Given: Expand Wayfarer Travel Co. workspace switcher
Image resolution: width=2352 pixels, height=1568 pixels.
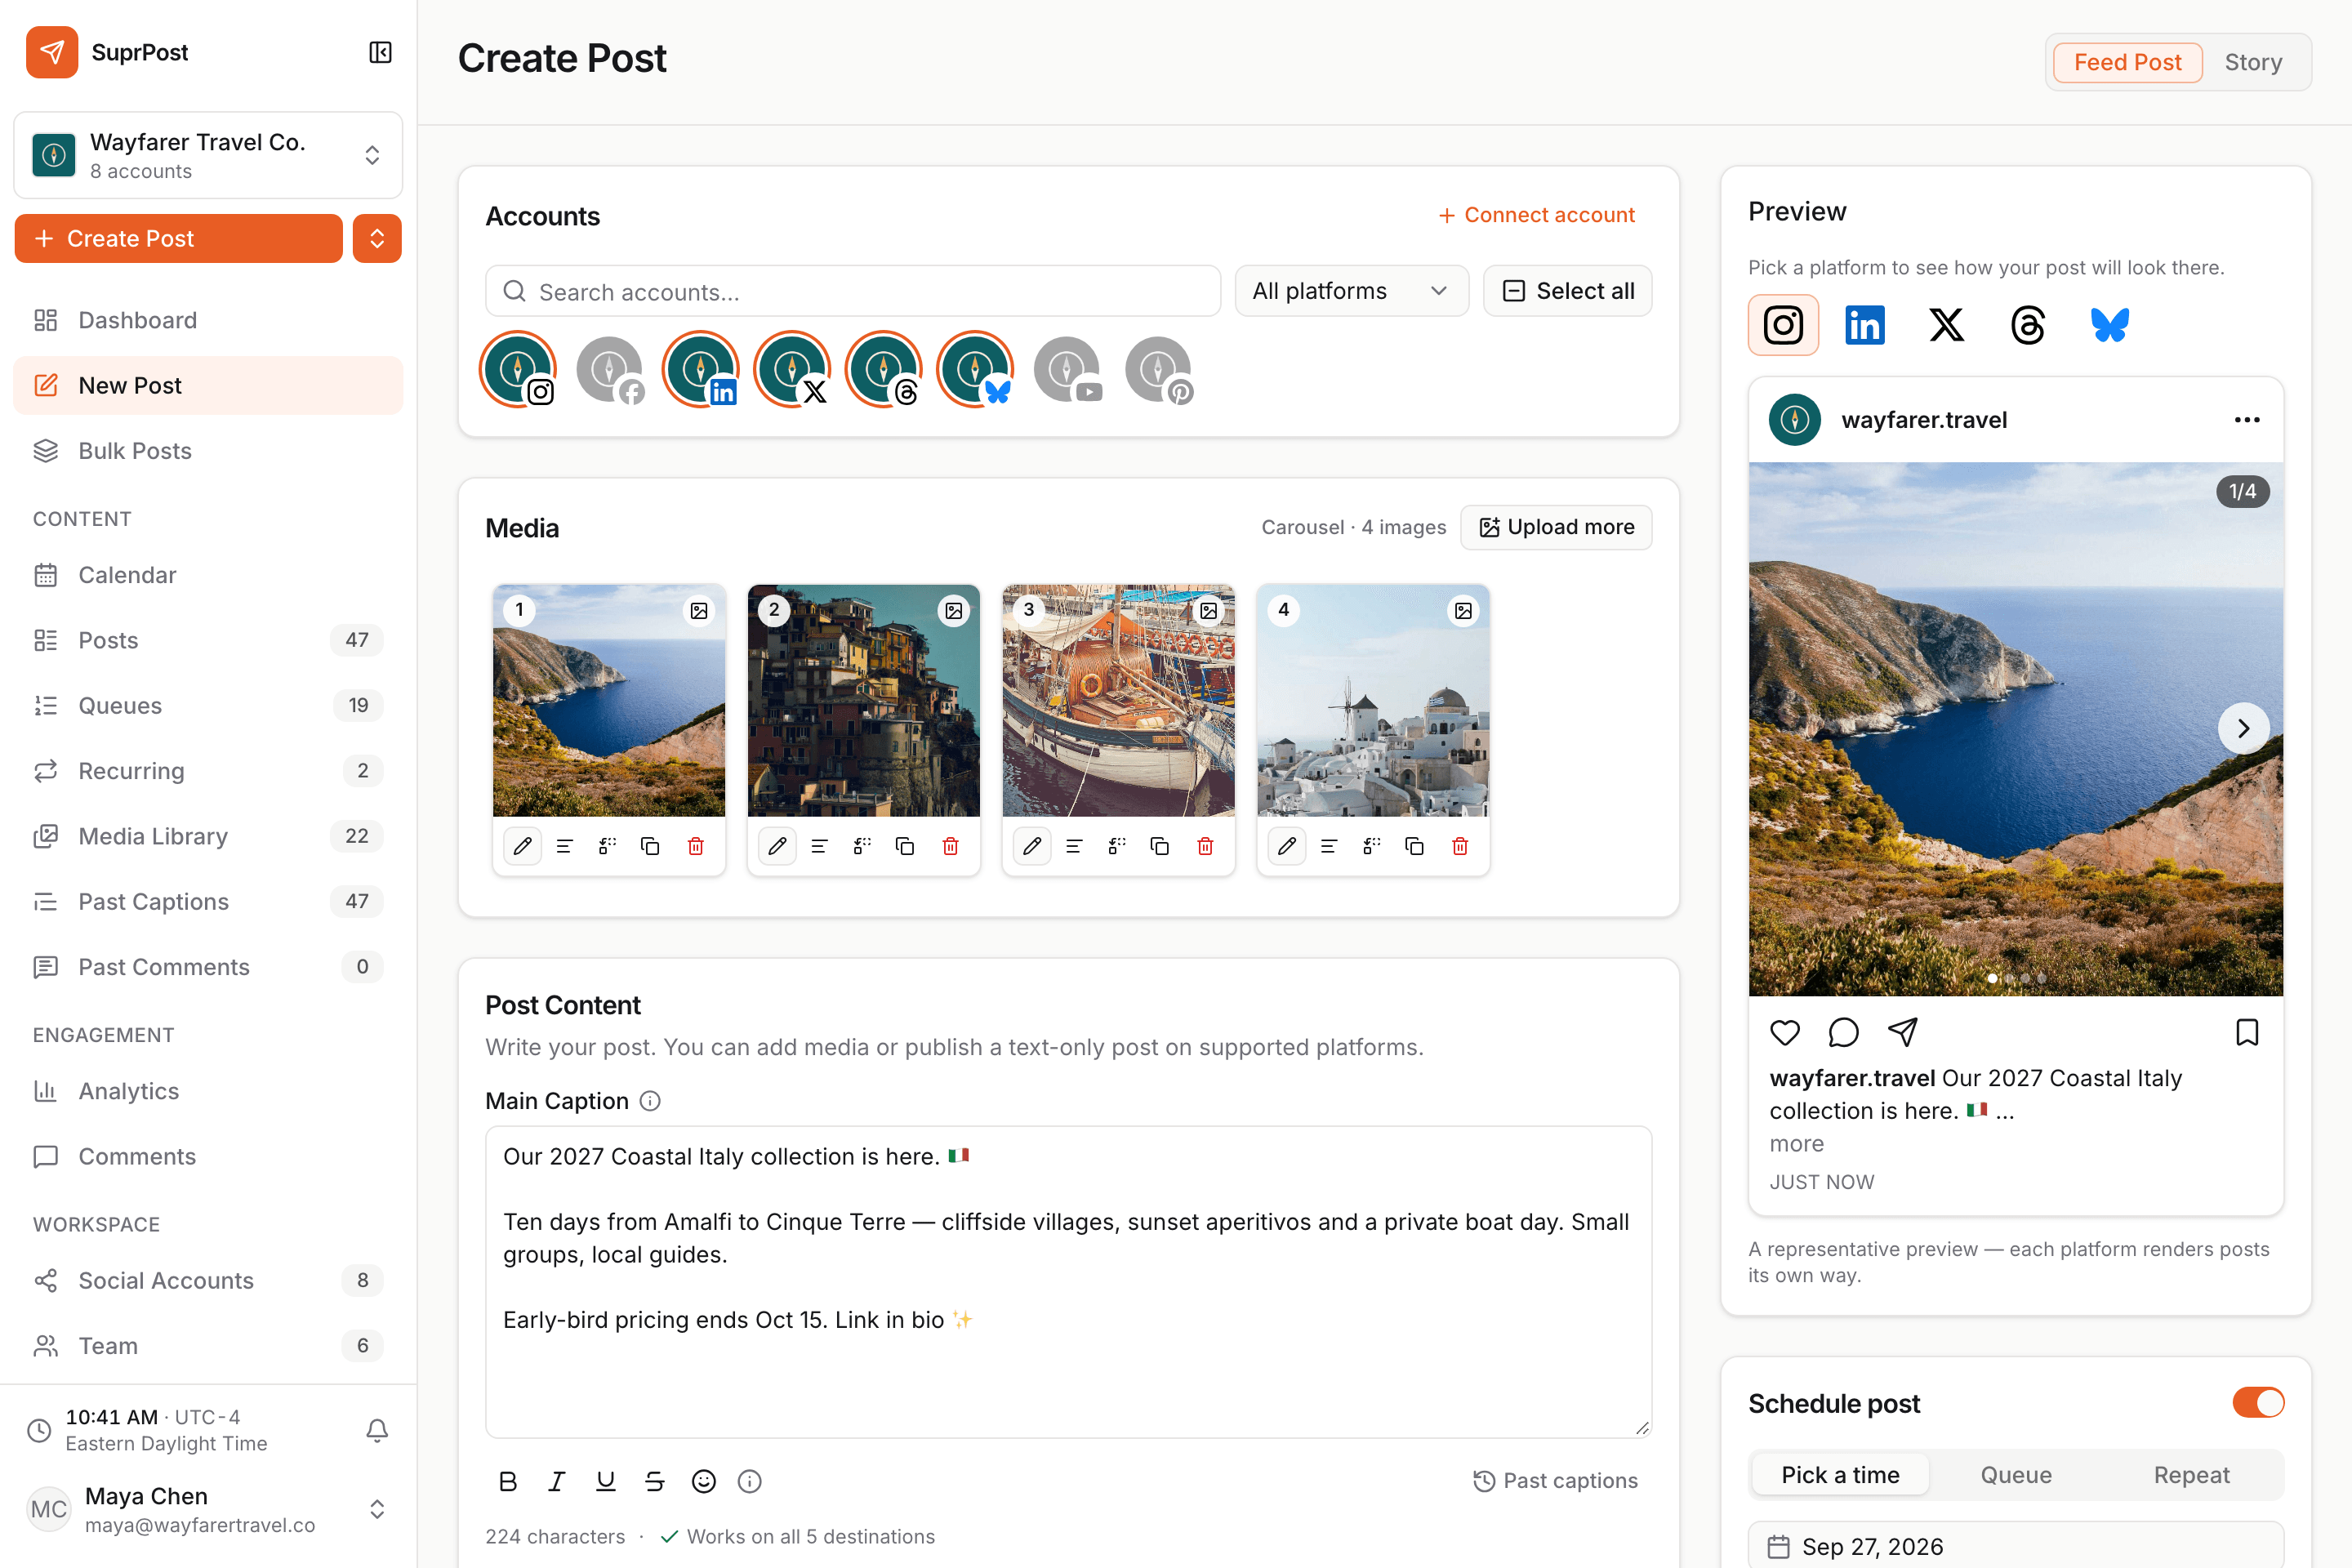Looking at the screenshot, I should [x=208, y=155].
